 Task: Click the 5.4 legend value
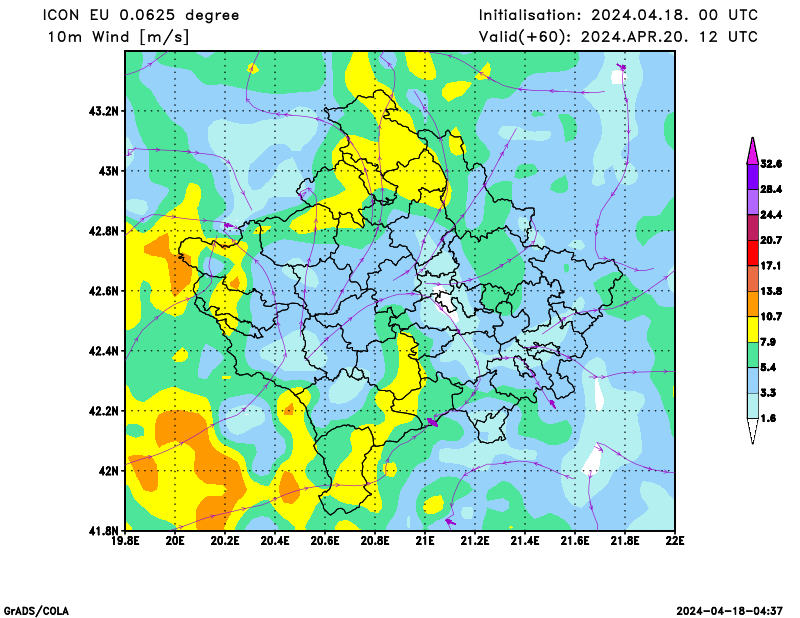click(768, 367)
